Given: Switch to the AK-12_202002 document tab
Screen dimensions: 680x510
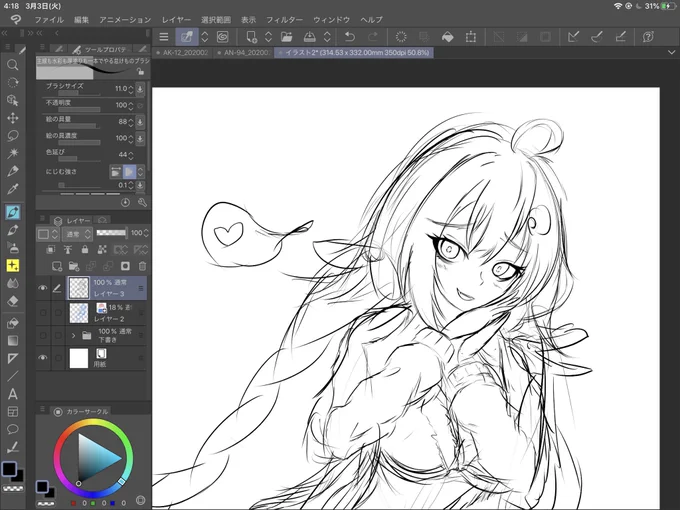Looking at the screenshot, I should 183,52.
